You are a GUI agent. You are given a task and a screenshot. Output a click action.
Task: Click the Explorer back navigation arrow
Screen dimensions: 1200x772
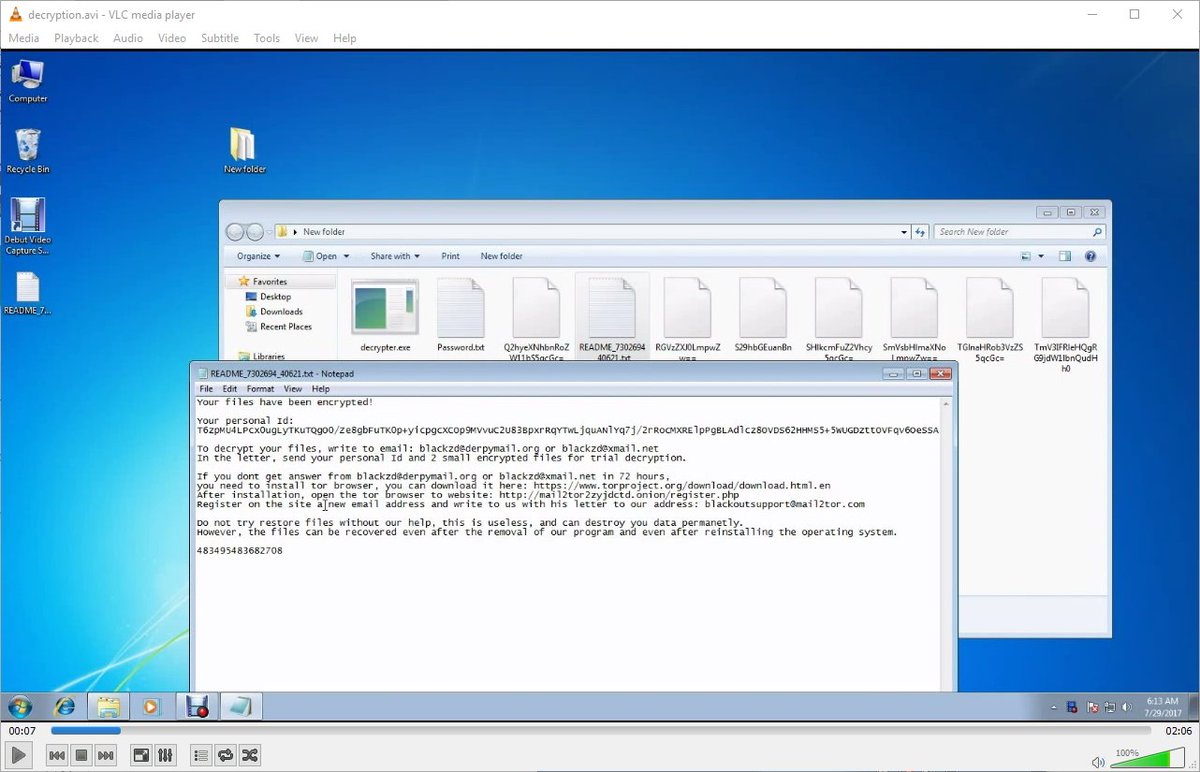click(236, 232)
